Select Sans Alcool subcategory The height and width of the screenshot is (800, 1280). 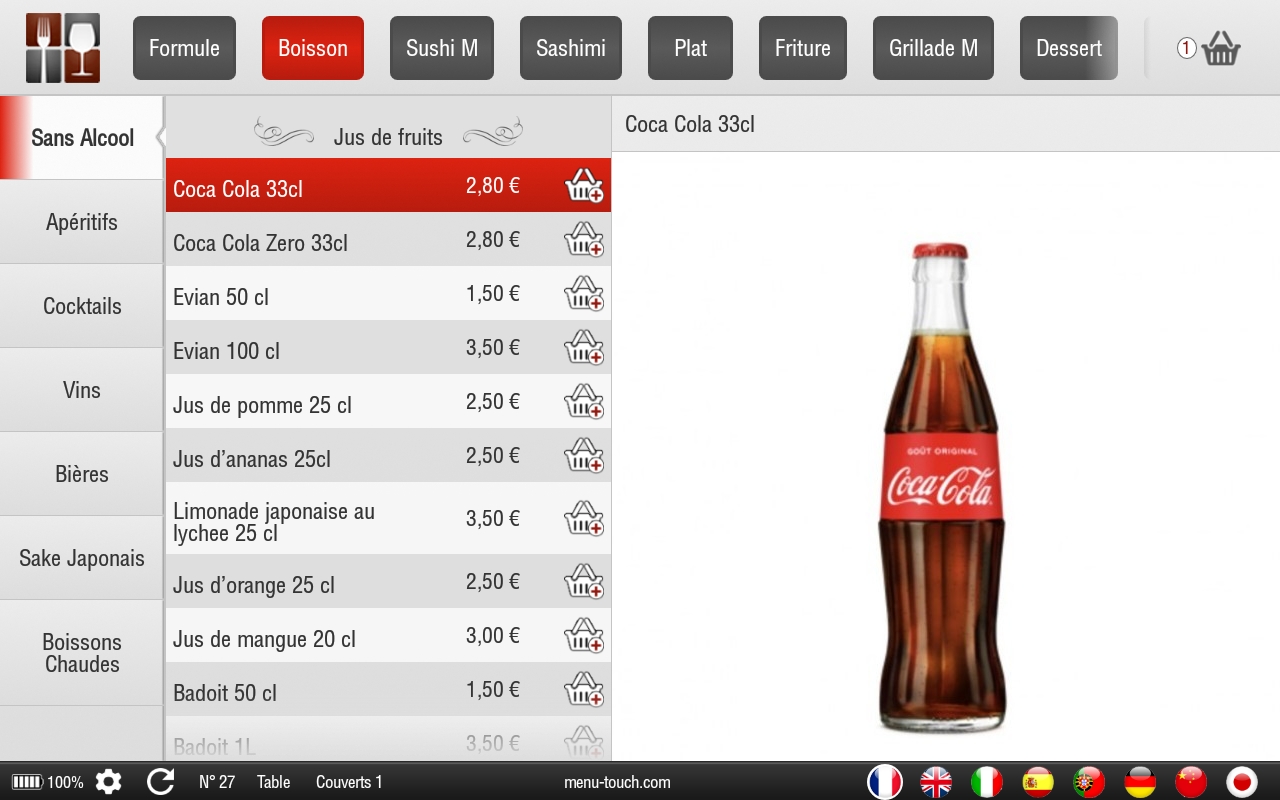(x=82, y=138)
